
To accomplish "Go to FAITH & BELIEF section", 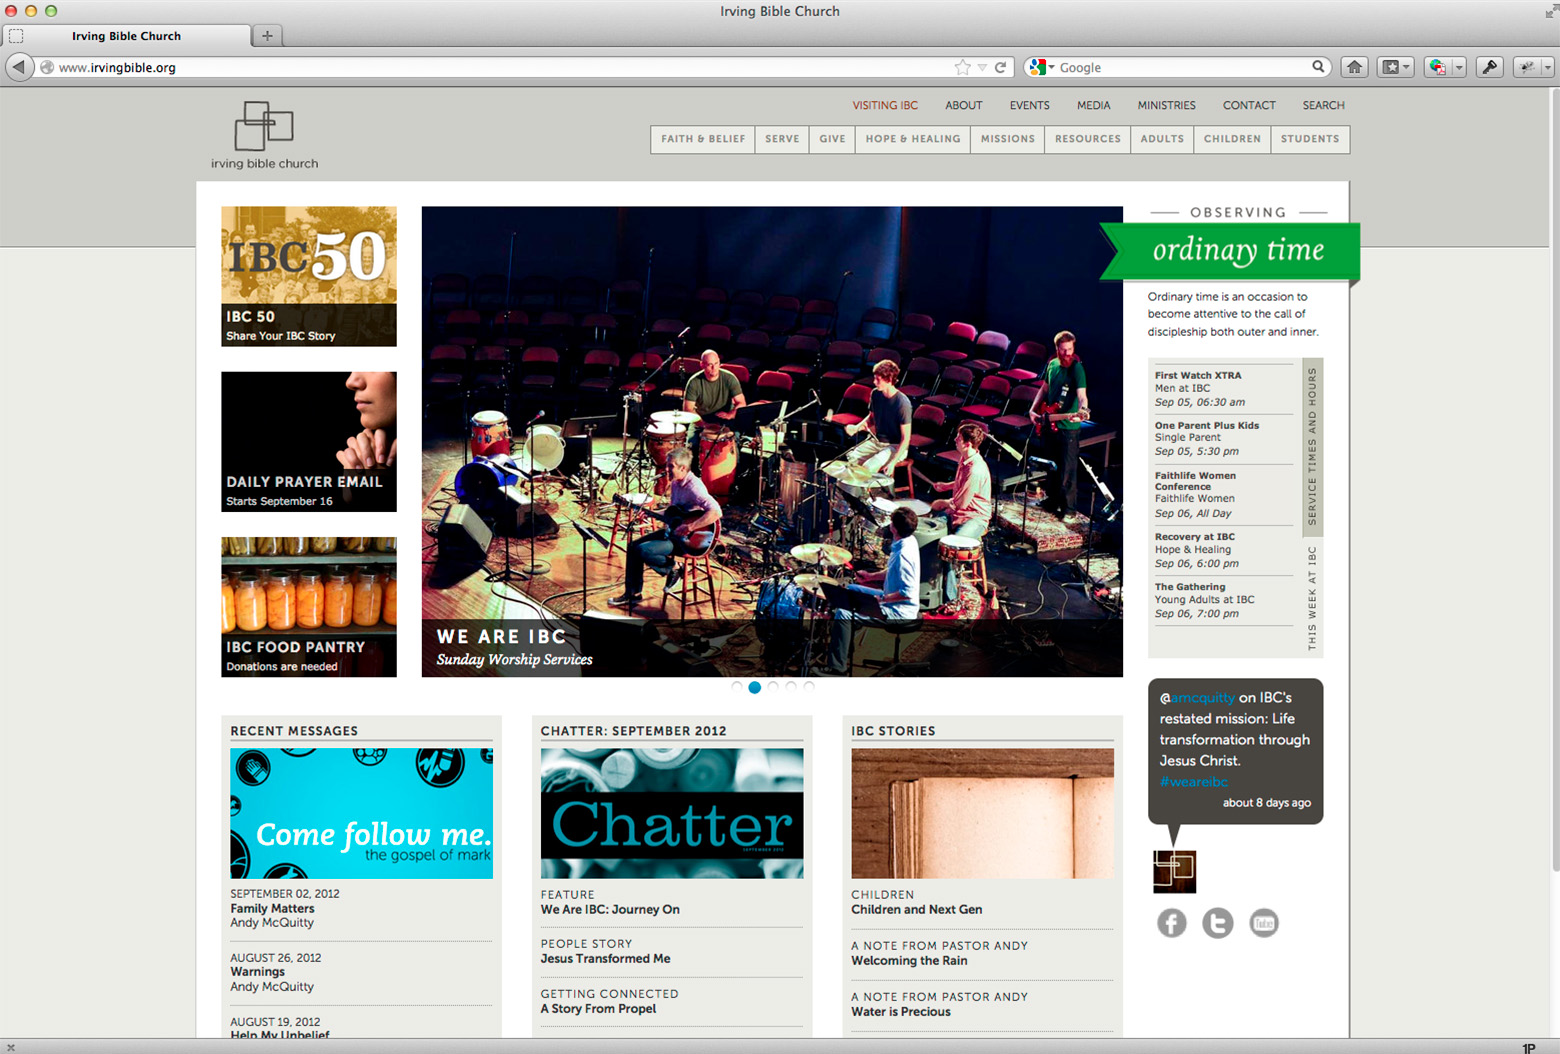I will pyautogui.click(x=703, y=139).
